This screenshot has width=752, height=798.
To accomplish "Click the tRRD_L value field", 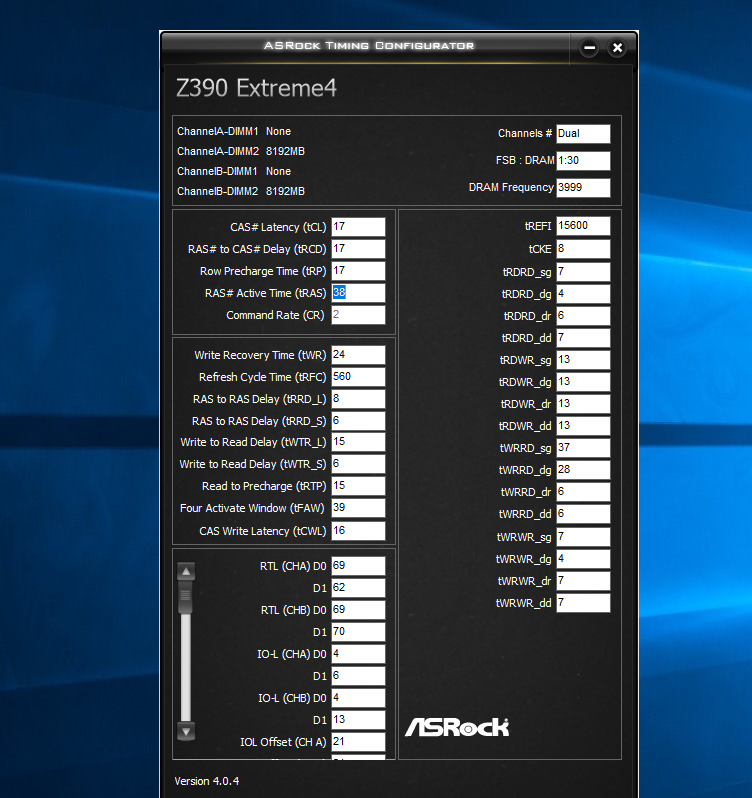I will pos(358,399).
